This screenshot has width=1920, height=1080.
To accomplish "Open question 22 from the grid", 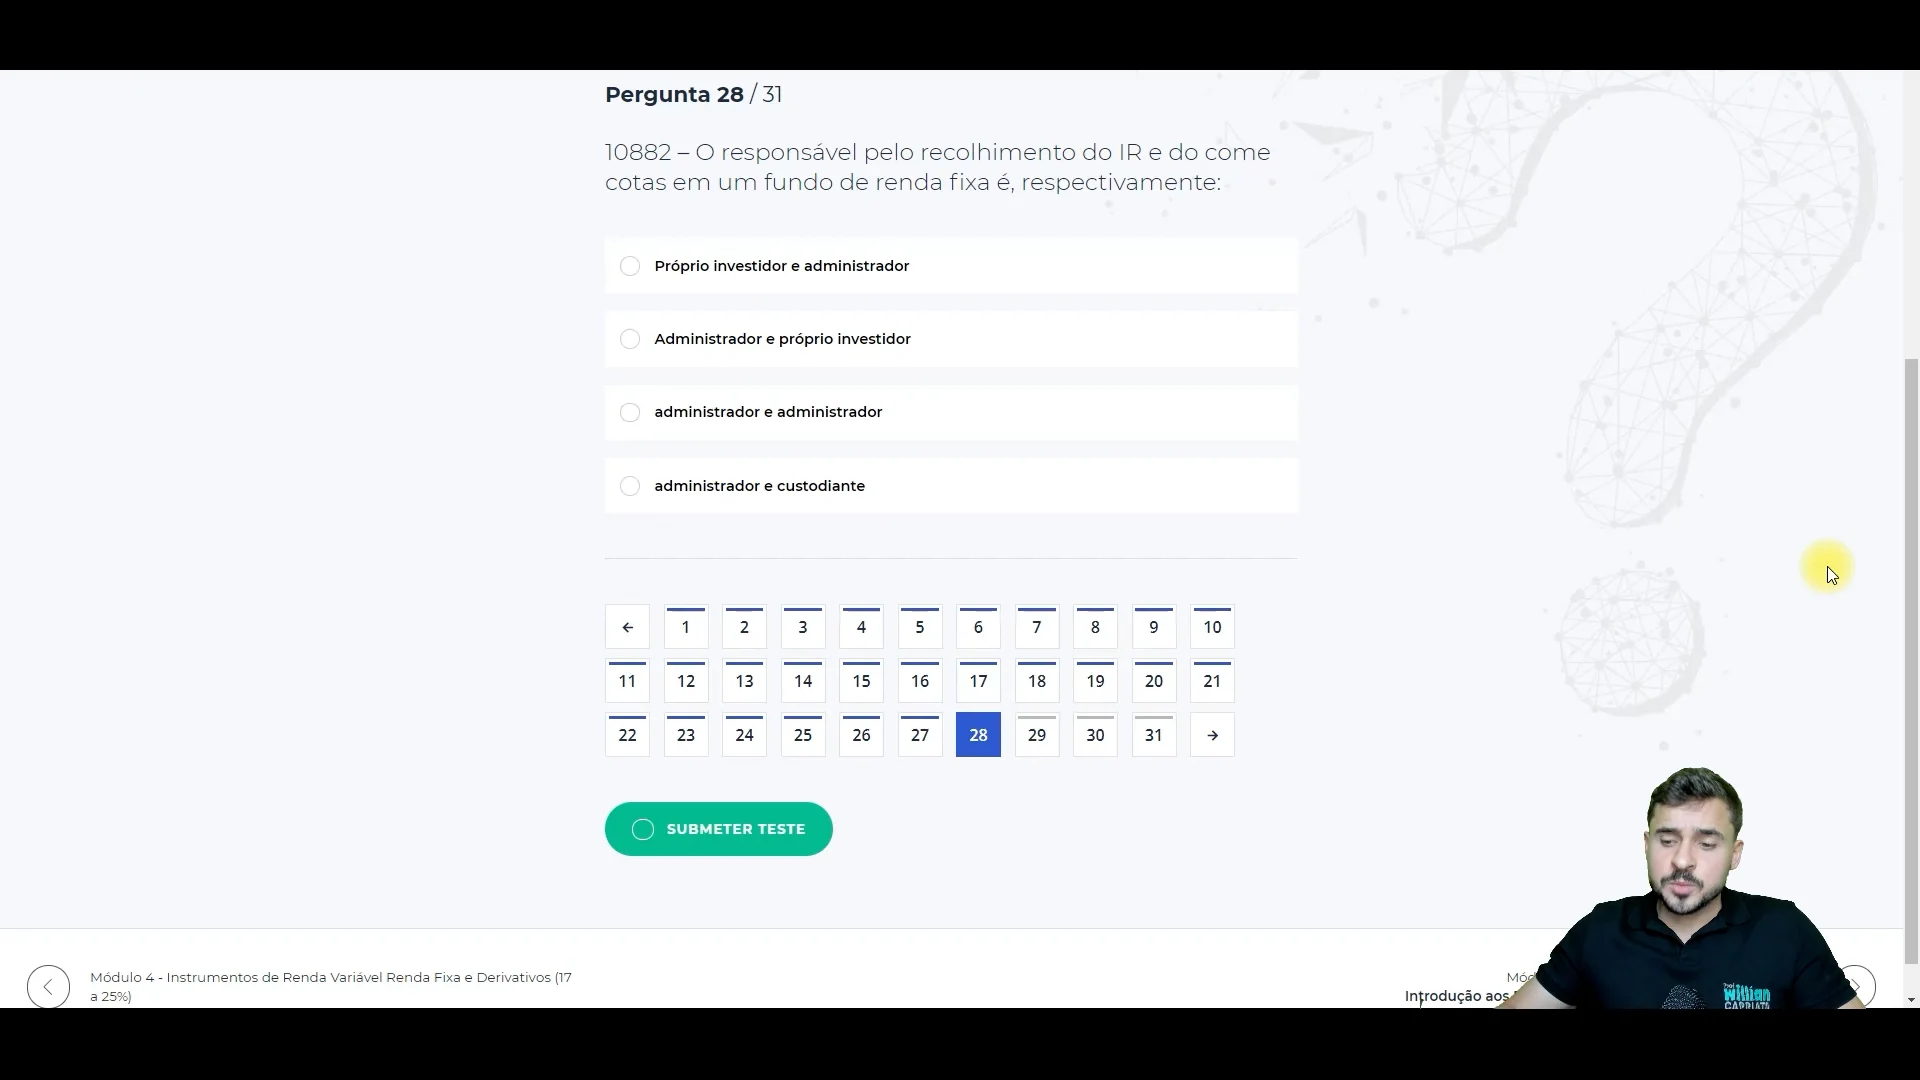I will [x=627, y=735].
